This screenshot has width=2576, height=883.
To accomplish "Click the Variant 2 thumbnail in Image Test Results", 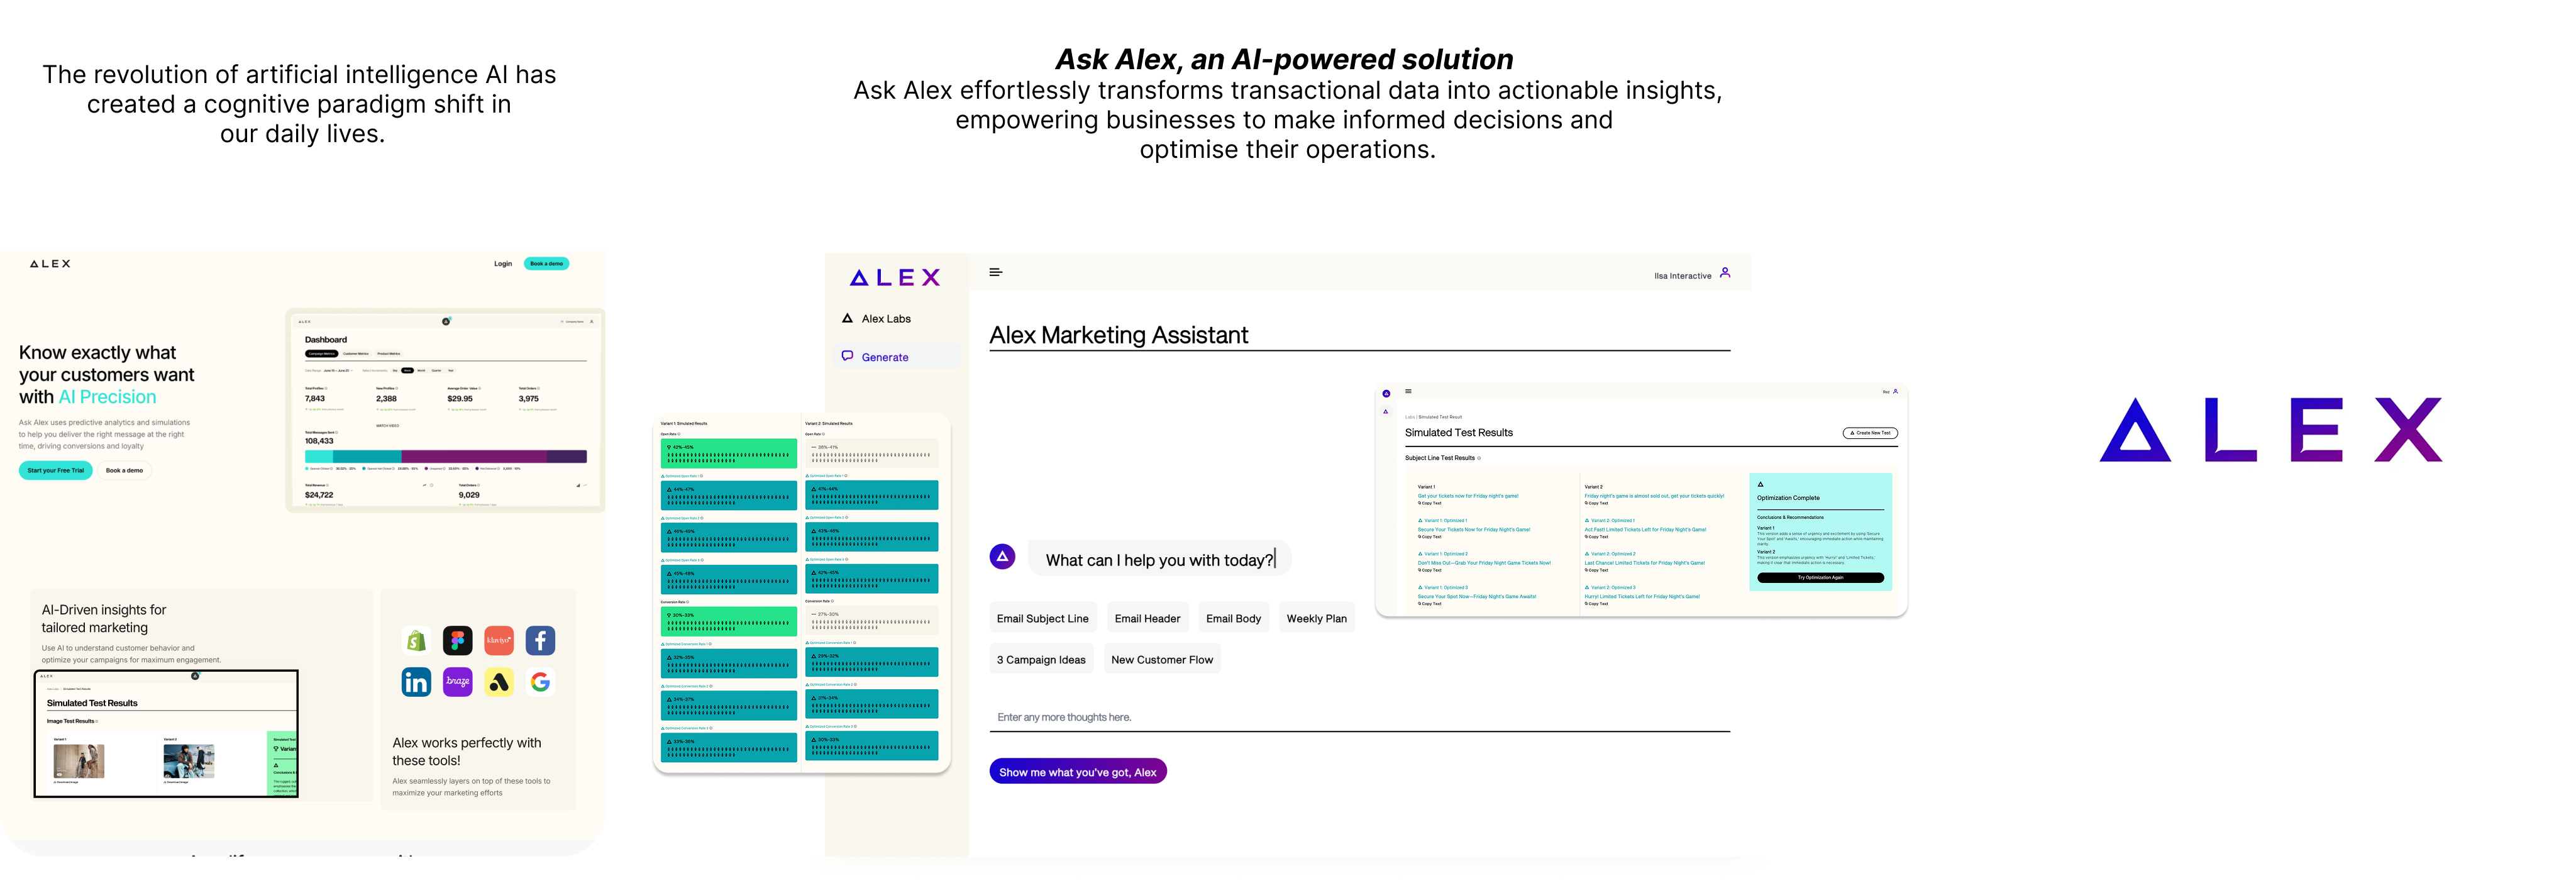I will point(189,762).
